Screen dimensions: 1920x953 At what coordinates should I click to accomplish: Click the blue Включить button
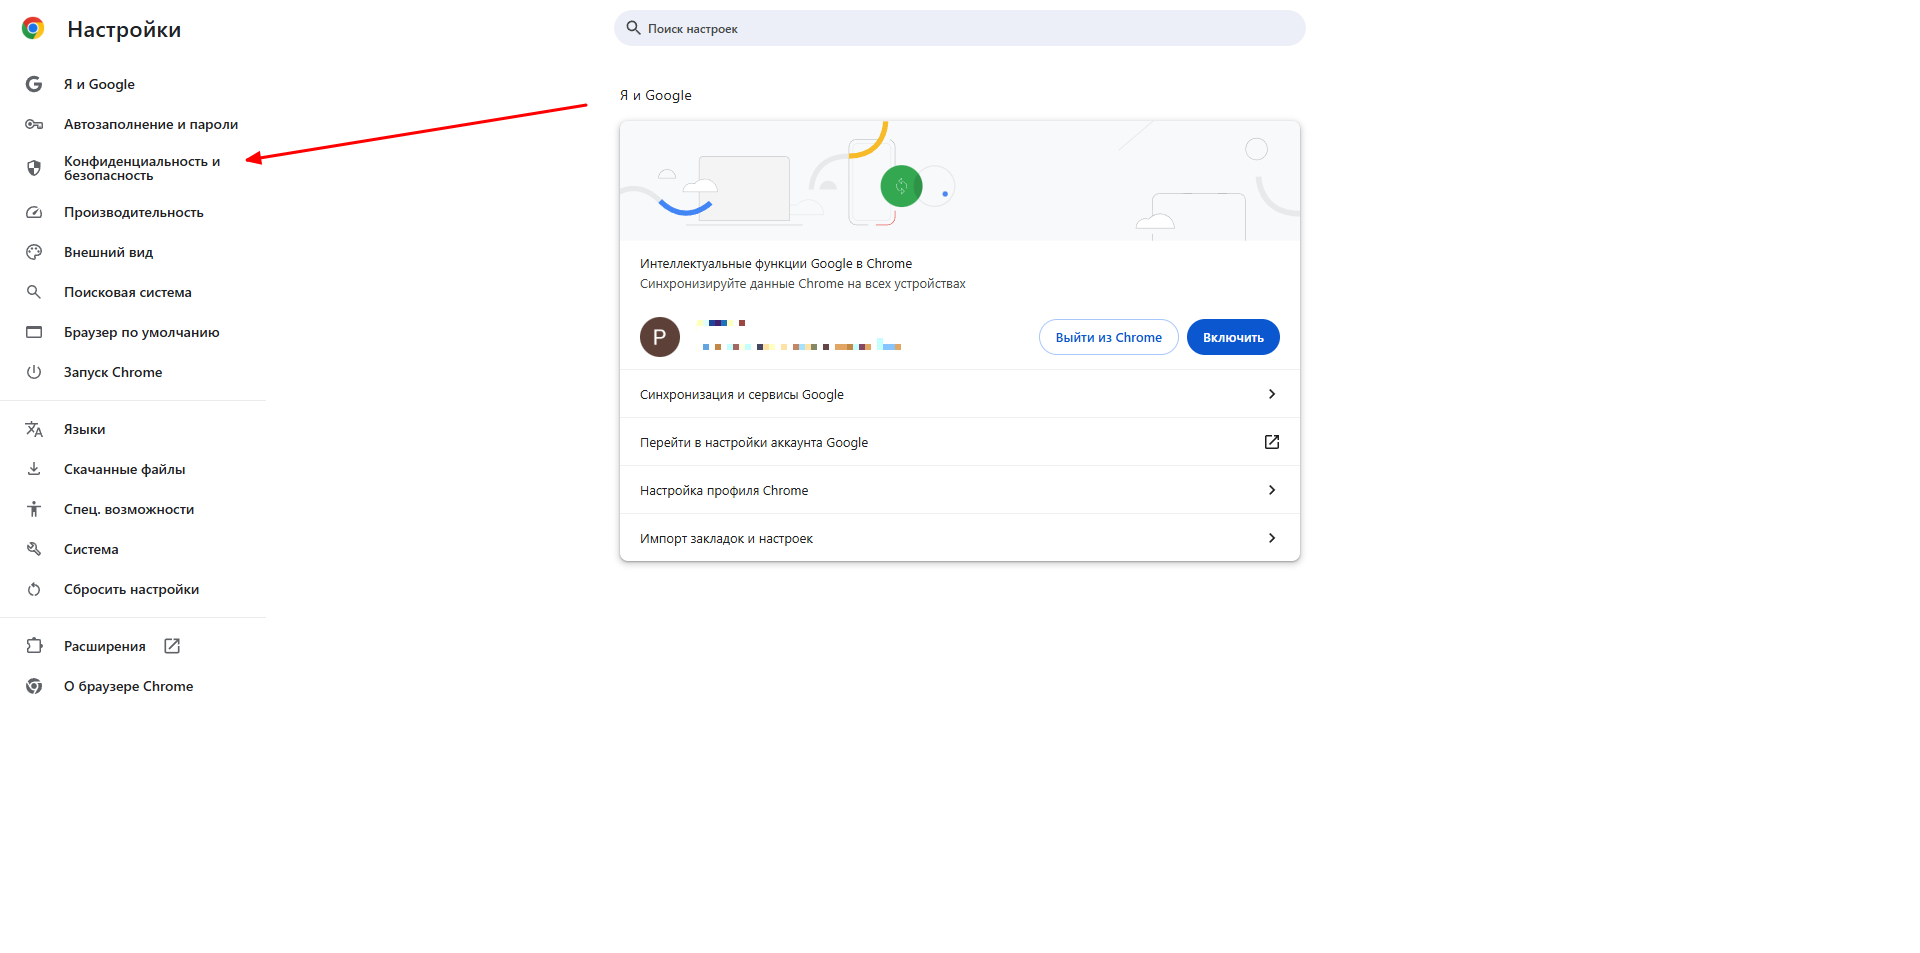[x=1233, y=337]
